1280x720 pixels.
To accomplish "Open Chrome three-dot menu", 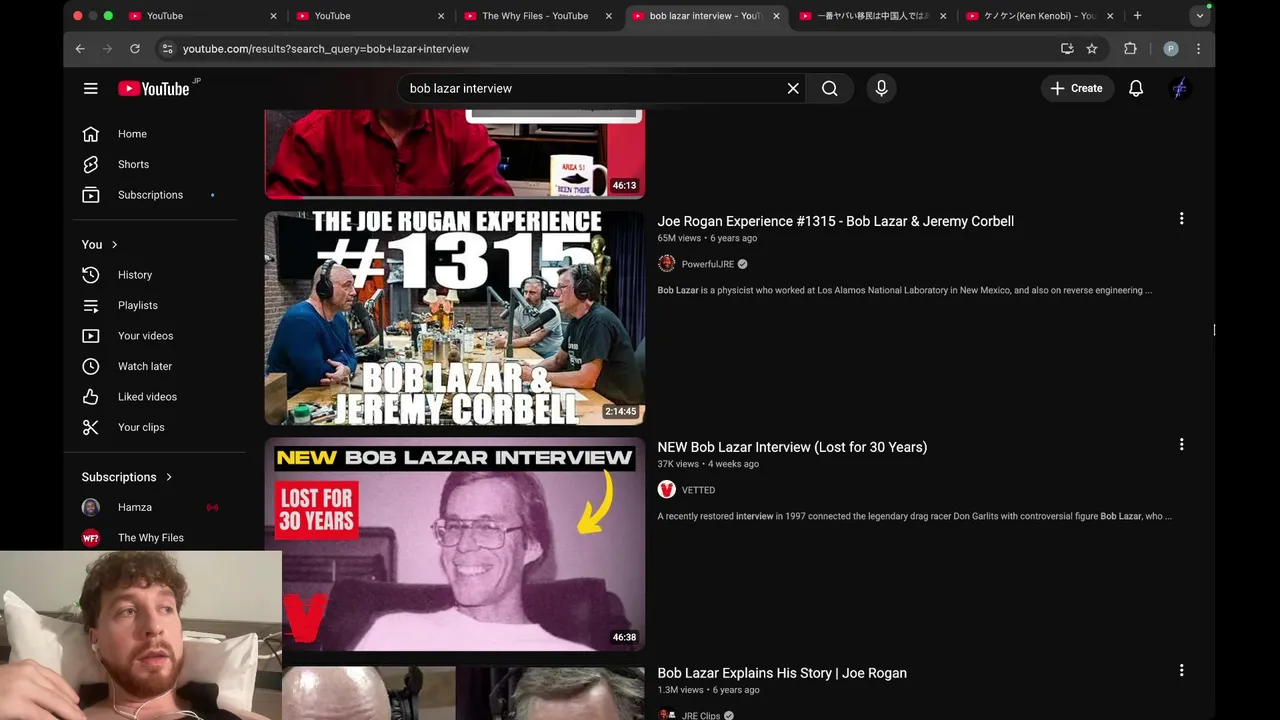I will [1198, 48].
